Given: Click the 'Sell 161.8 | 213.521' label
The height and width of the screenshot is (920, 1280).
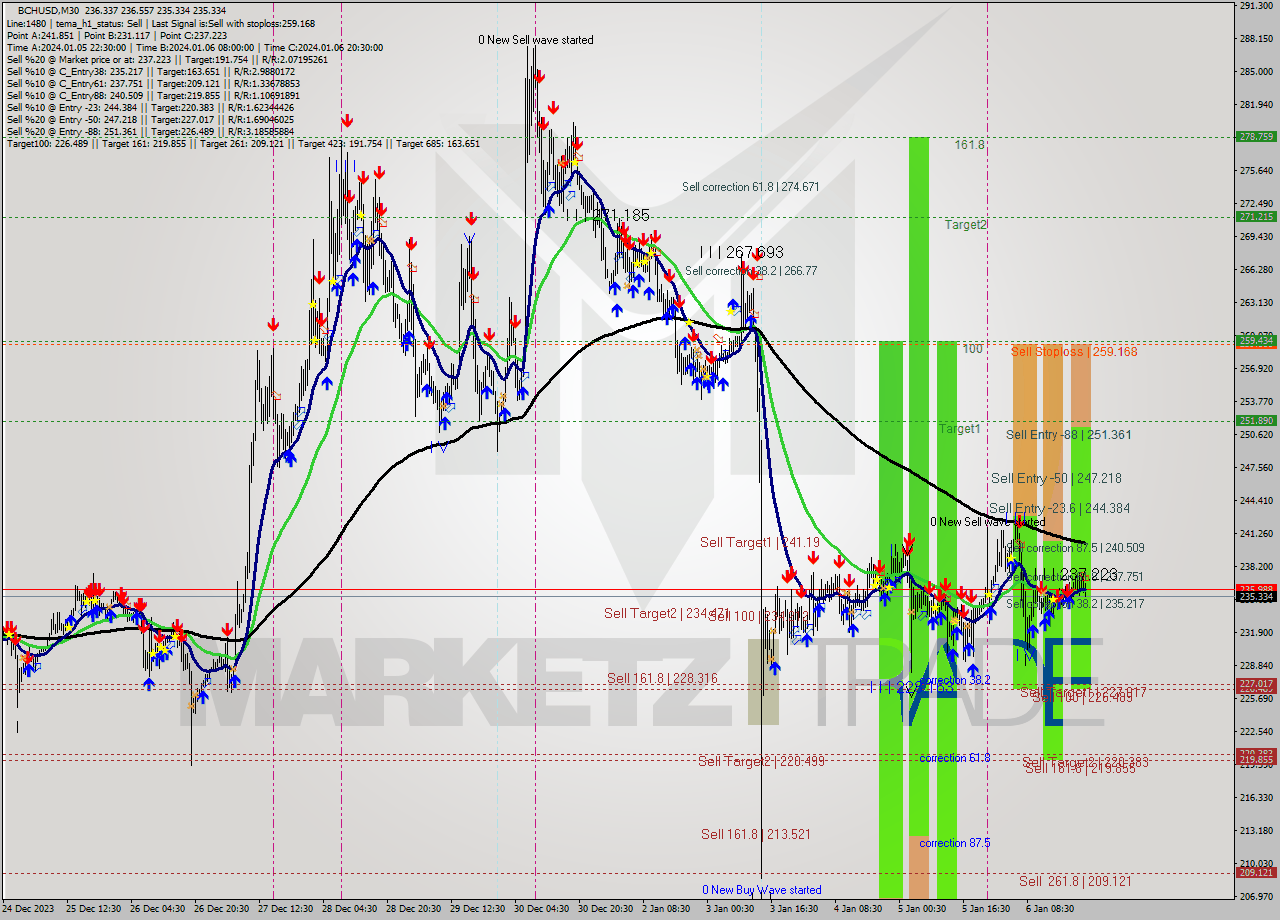Looking at the screenshot, I should [x=755, y=834].
